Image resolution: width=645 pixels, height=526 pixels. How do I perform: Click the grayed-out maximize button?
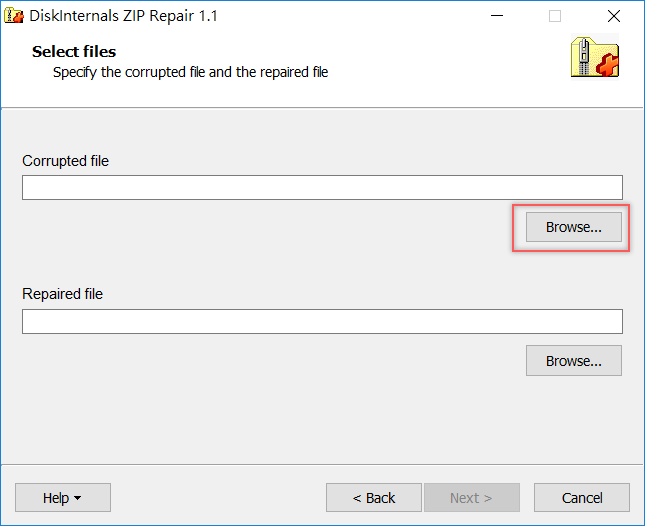pos(555,16)
